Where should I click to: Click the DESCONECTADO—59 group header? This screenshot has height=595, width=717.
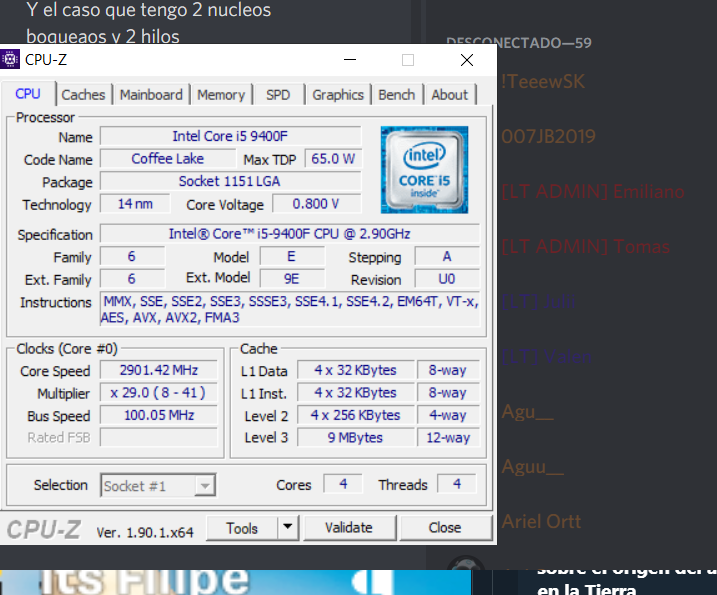[519, 42]
